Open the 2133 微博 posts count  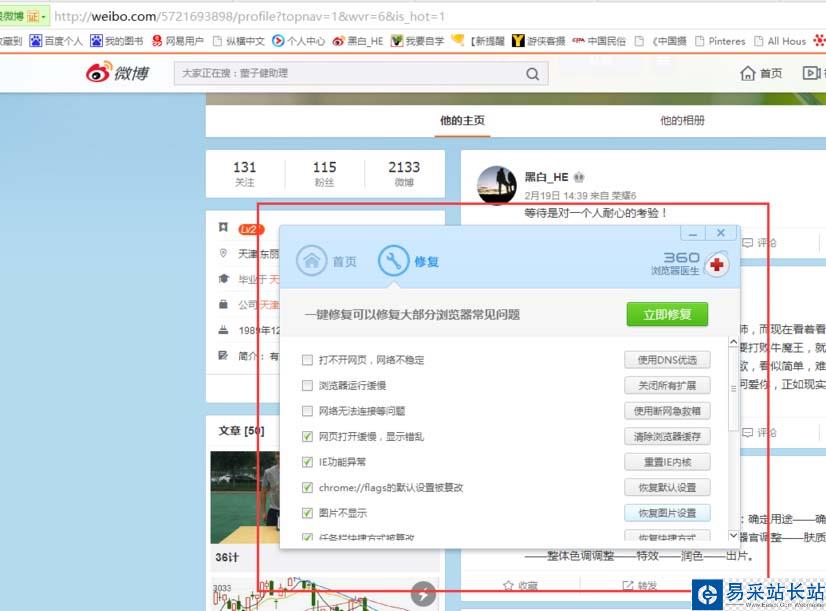(404, 174)
